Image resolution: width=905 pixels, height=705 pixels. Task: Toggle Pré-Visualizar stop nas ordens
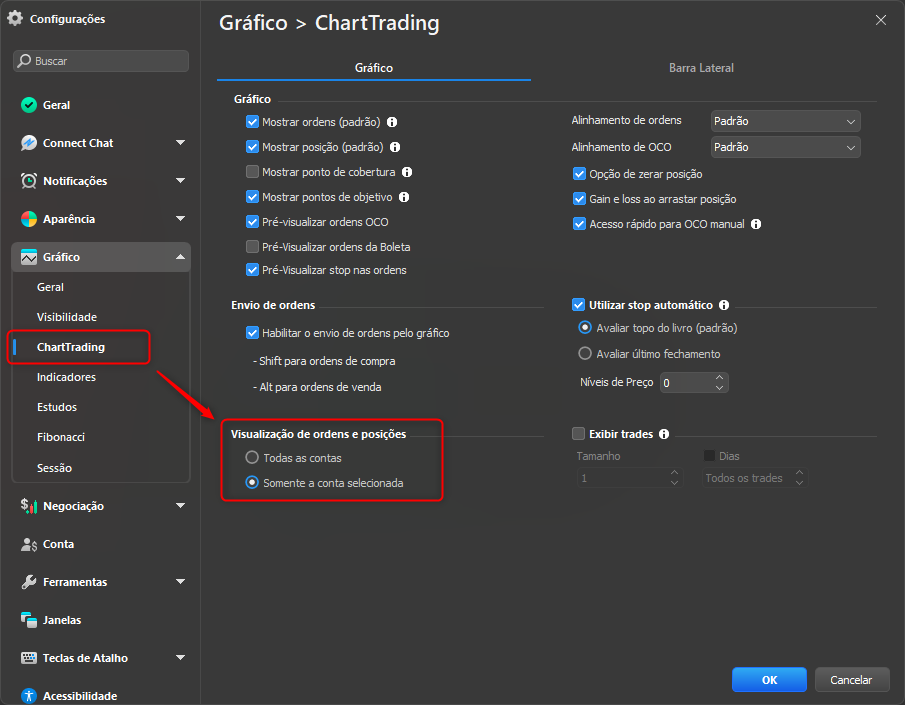point(252,270)
